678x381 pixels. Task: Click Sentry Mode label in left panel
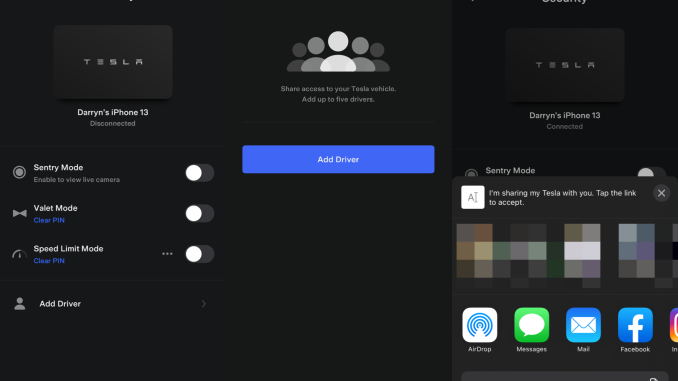click(58, 167)
